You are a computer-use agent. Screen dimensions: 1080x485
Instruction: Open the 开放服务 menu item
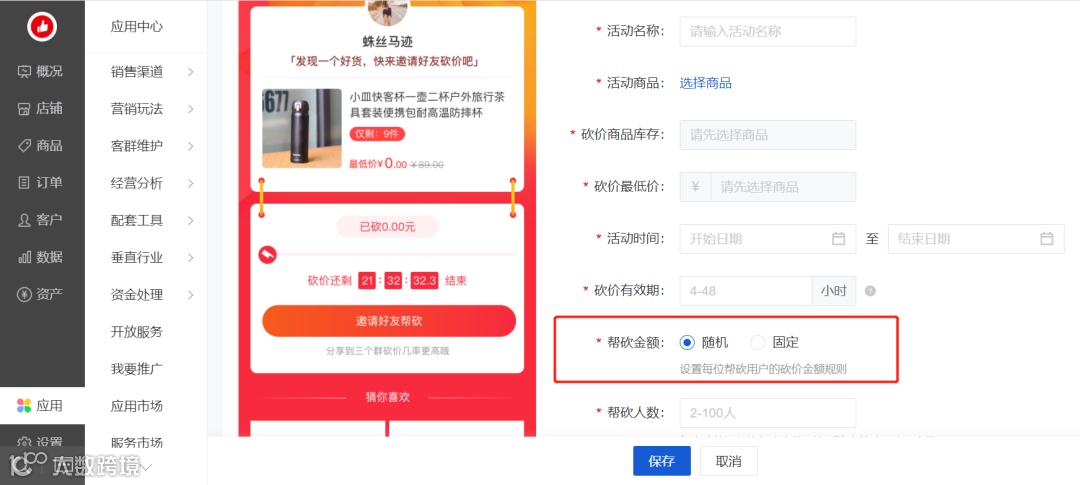pos(136,331)
